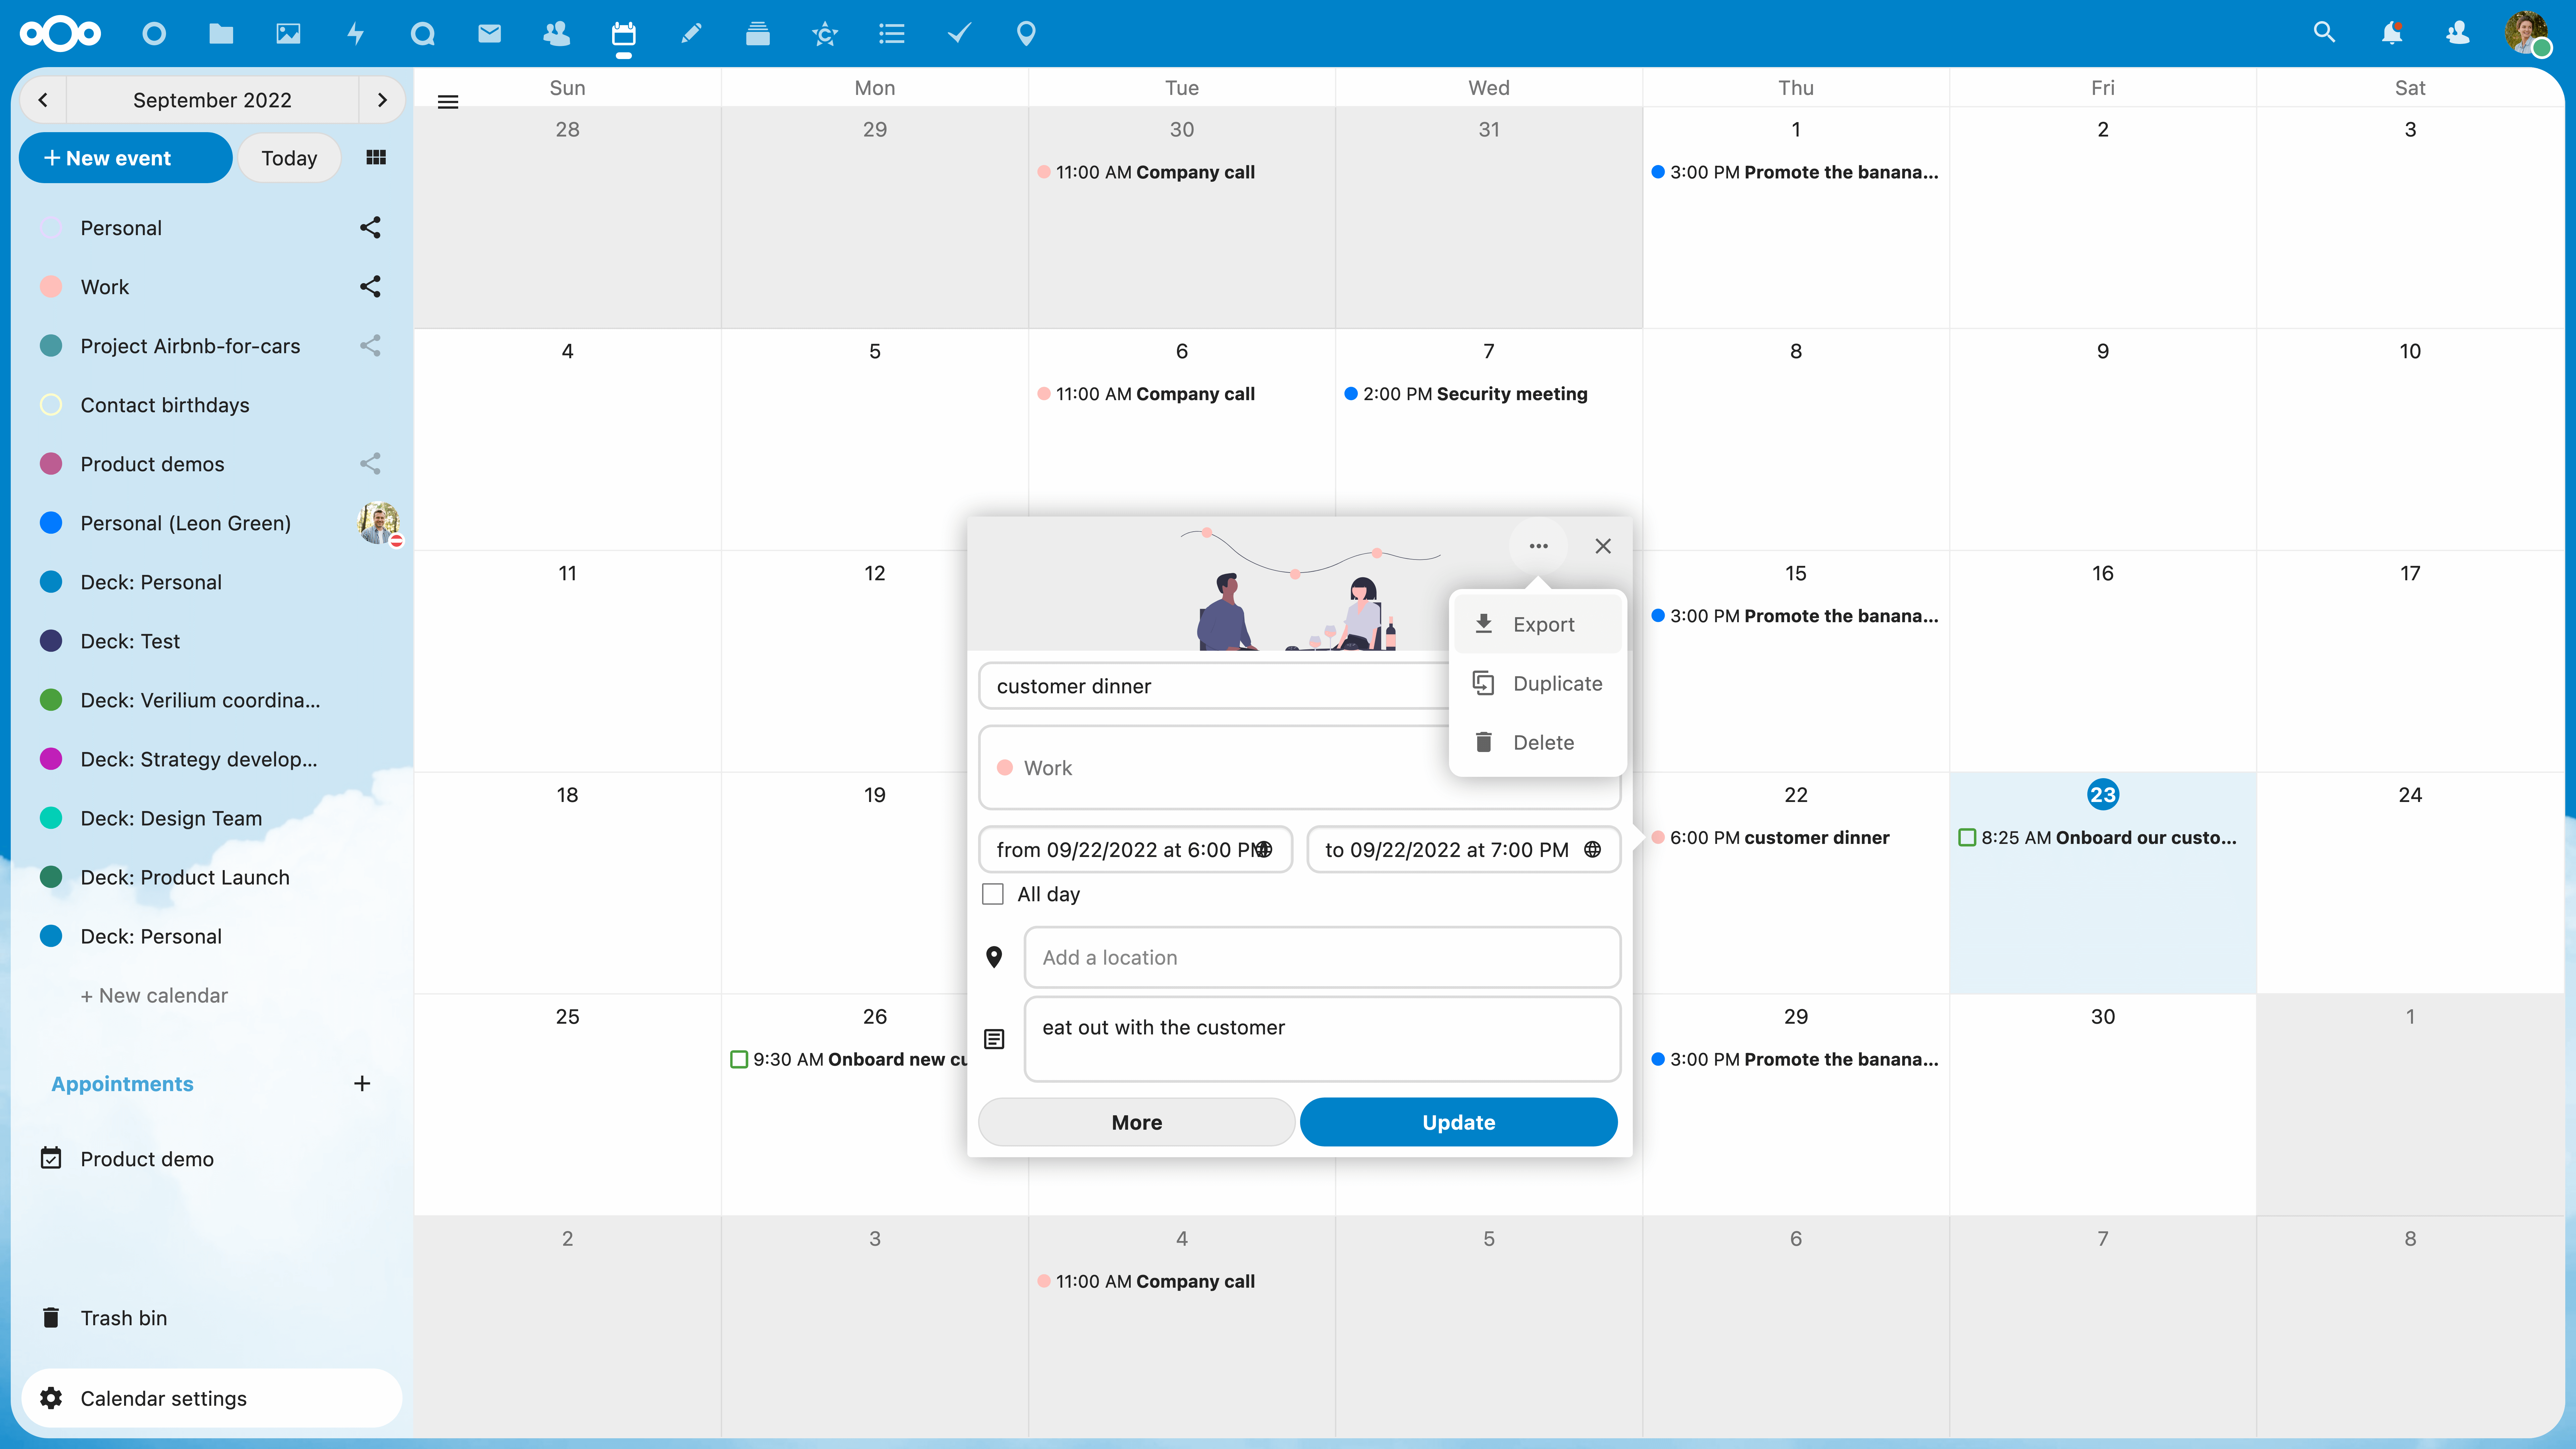Open the user avatar menu
Viewport: 2576px width, 1449px height.
click(2527, 33)
